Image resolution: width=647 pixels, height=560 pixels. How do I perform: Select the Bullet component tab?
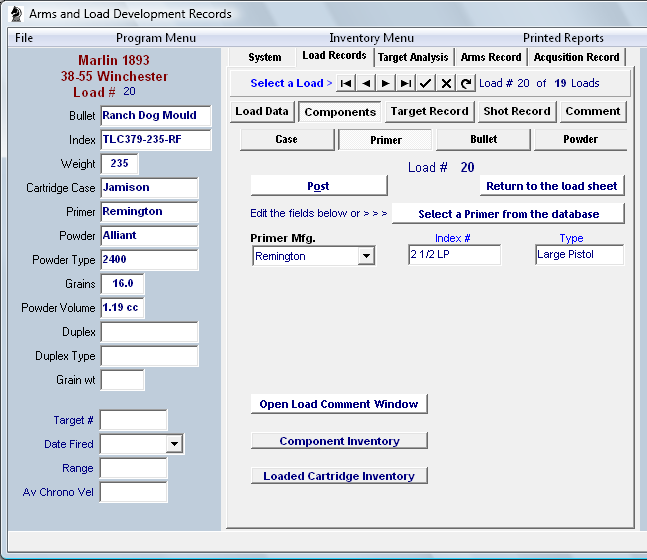point(483,139)
